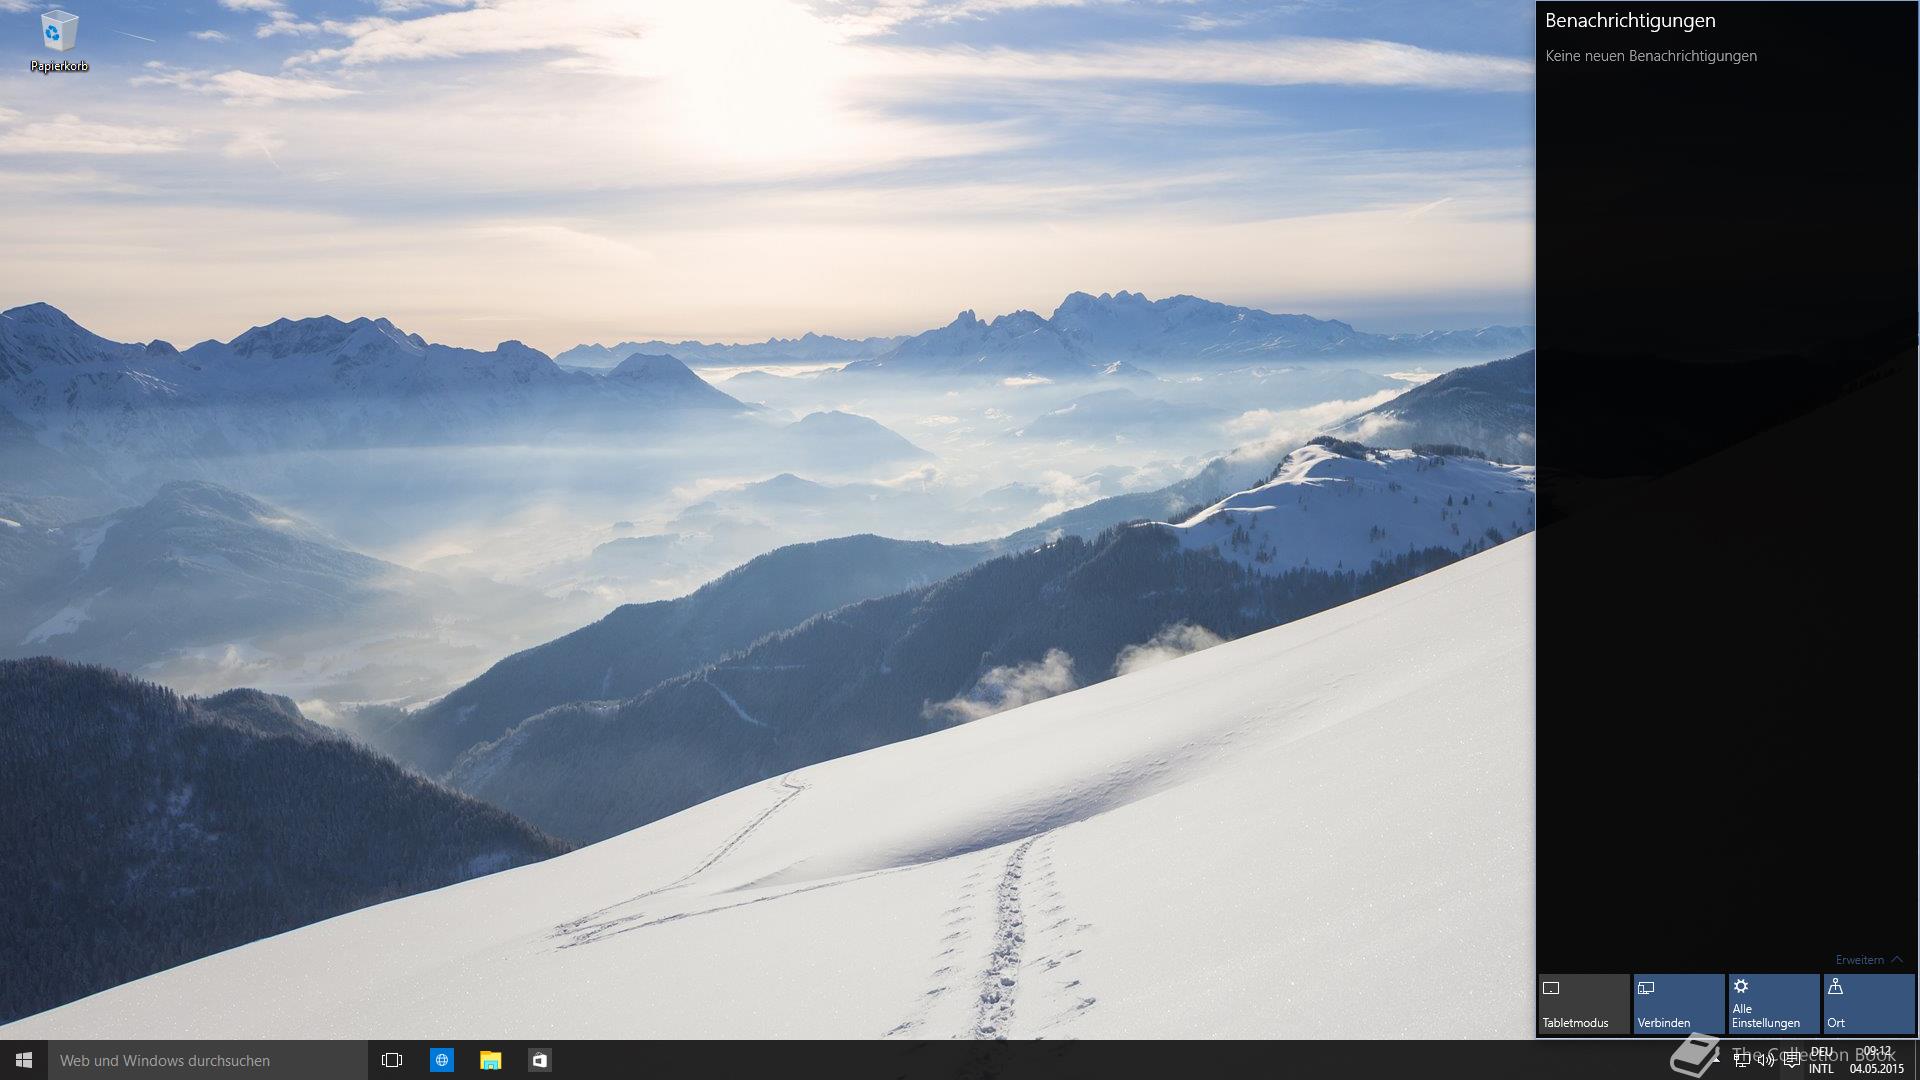The height and width of the screenshot is (1080, 1920).
Task: Launch the globe browser taskbar icon
Action: click(x=441, y=1060)
